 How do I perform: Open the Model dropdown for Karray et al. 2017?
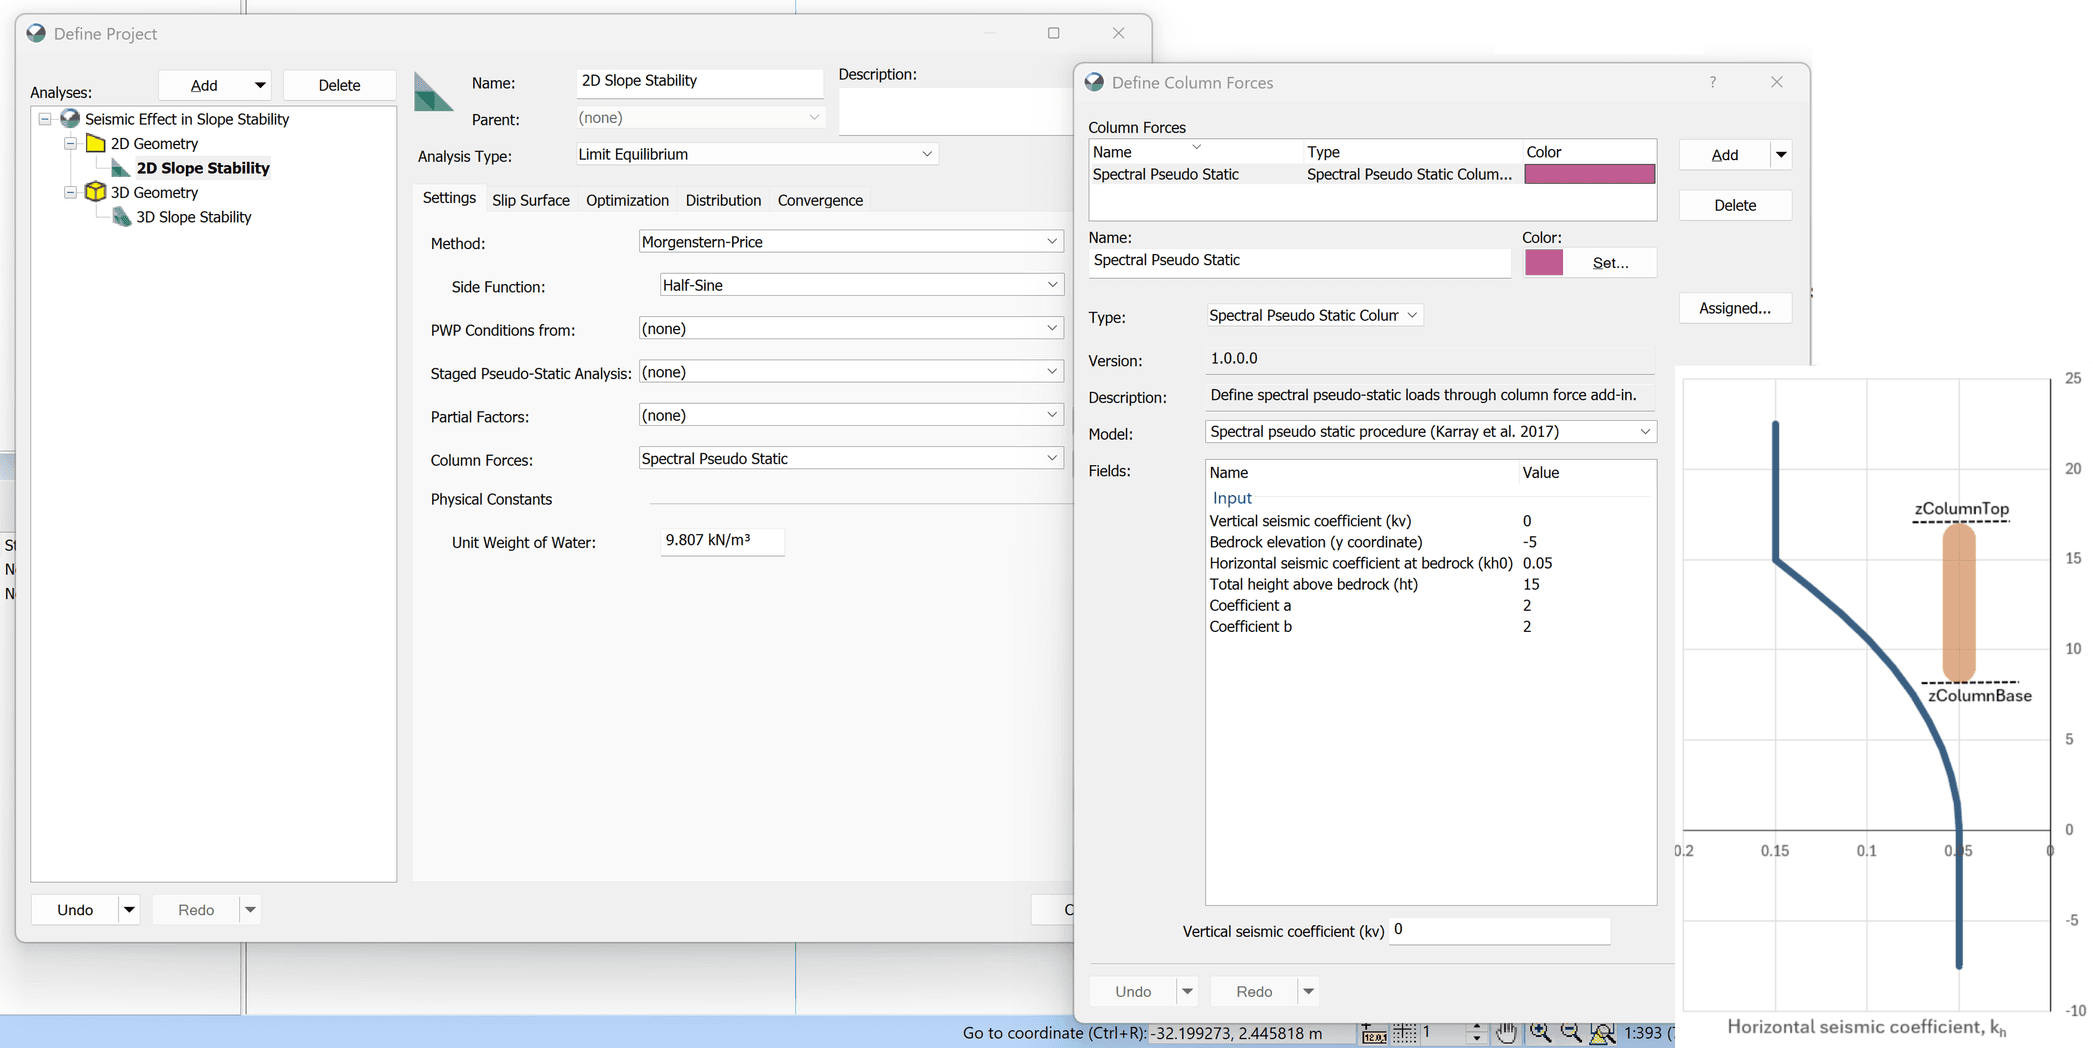coord(1430,432)
